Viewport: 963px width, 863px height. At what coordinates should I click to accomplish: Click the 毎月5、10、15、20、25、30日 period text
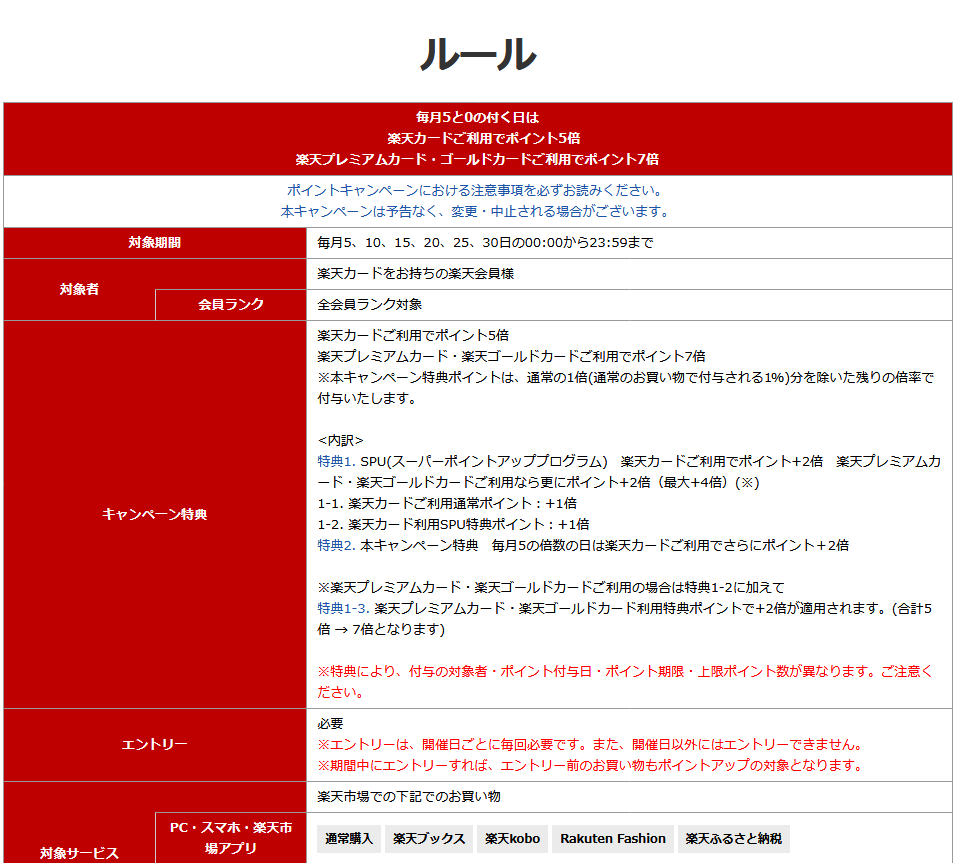(x=485, y=243)
